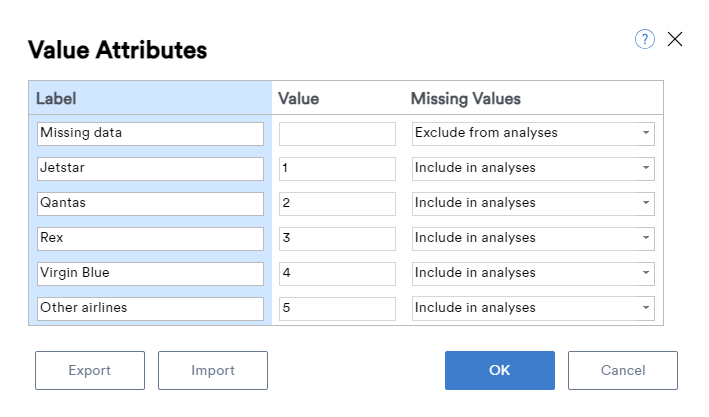
Task: Expand Missing Values dropdown for Qantas
Action: point(533,204)
